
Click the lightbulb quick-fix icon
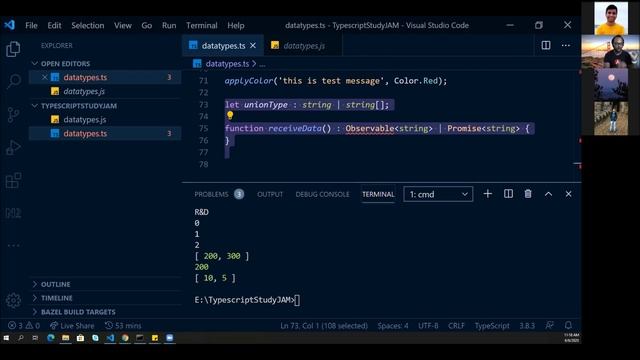coord(230,116)
